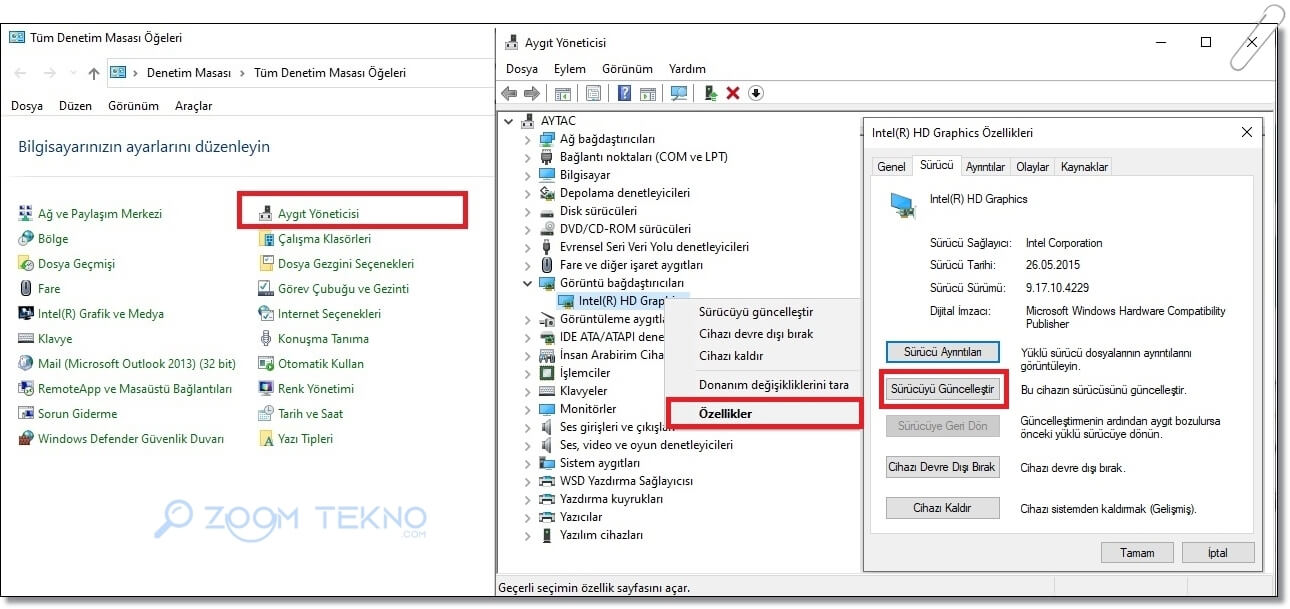Viewport: 1290px width, 609px height.
Task: Expand the Yazılım cihazları node
Action: click(528, 535)
